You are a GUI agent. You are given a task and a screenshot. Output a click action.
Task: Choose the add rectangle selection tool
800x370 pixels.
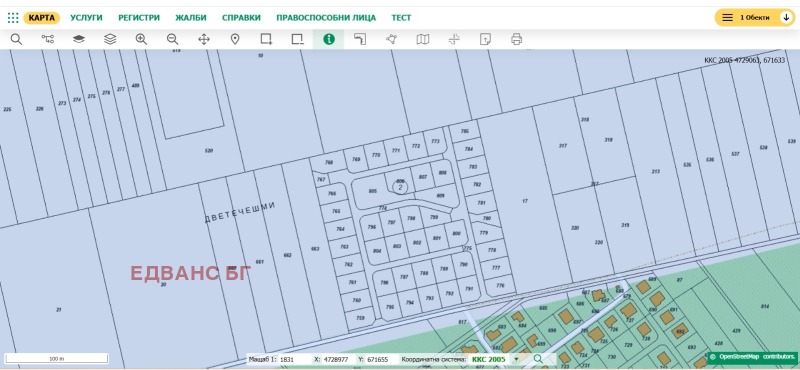[x=266, y=39]
